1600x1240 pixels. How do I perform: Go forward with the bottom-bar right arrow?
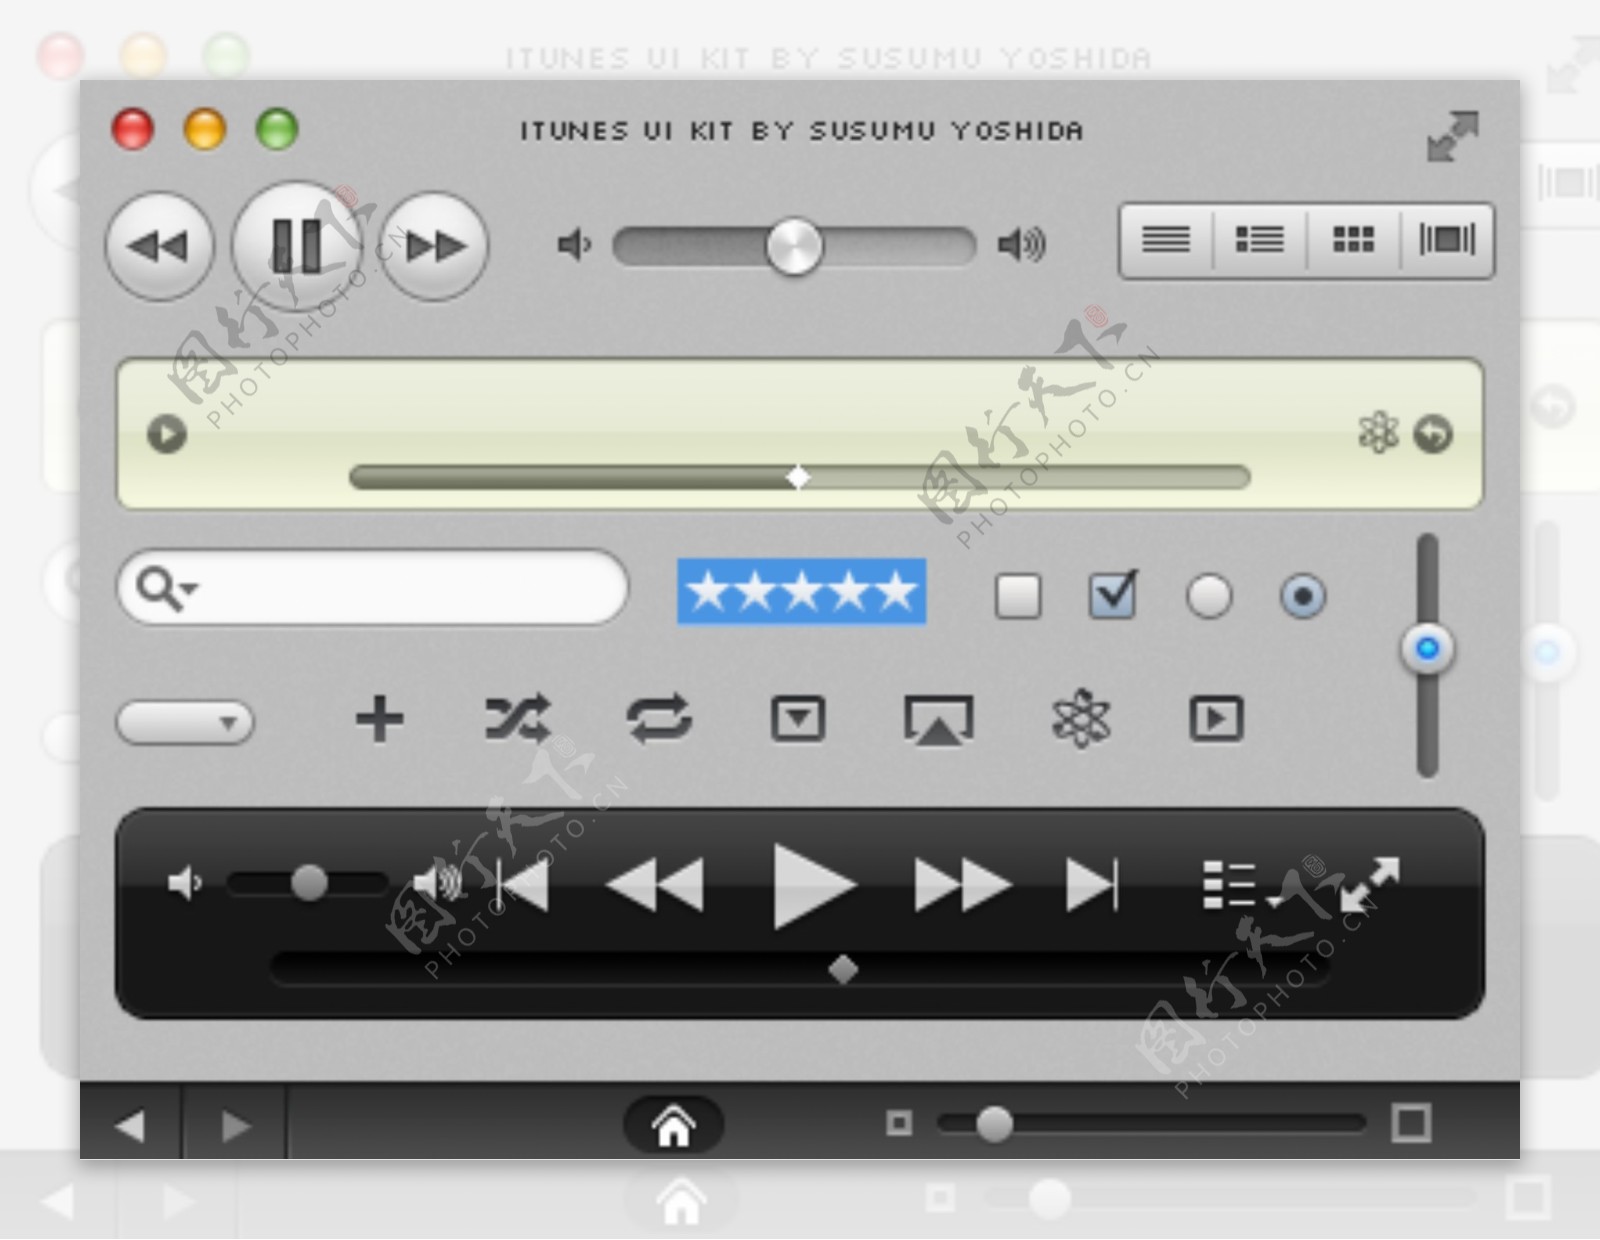click(235, 1127)
